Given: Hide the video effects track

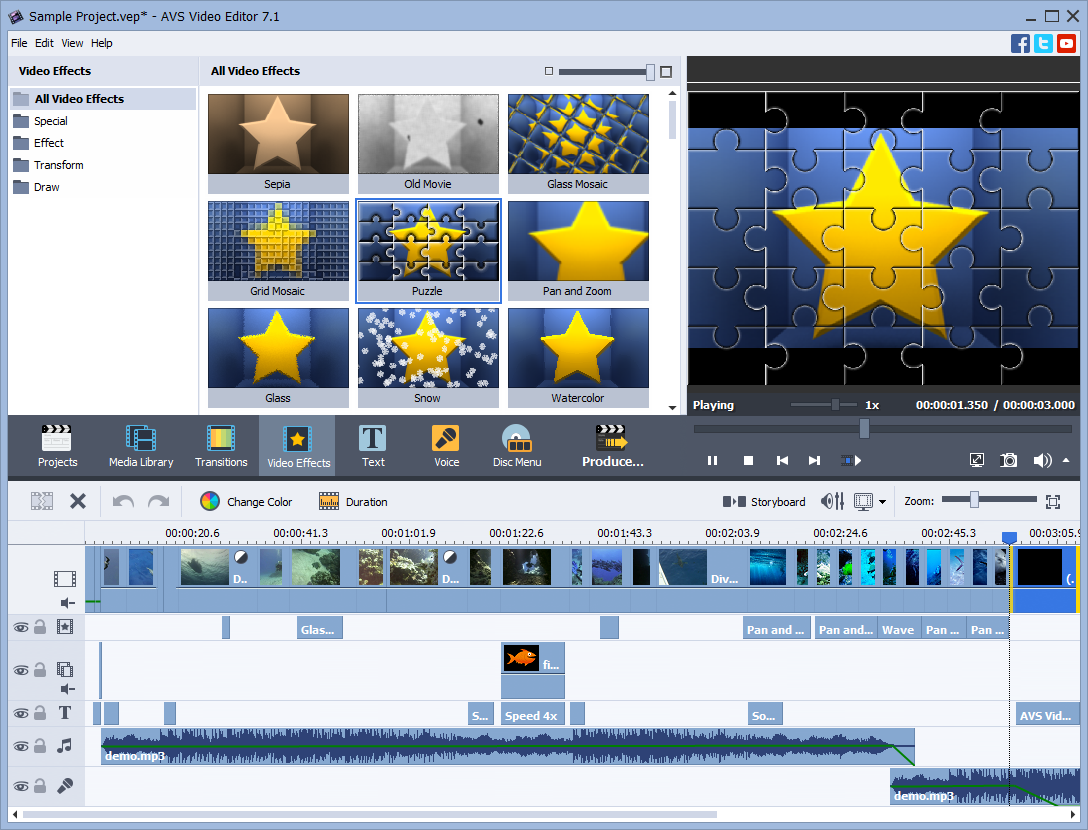Looking at the screenshot, I should coord(22,627).
